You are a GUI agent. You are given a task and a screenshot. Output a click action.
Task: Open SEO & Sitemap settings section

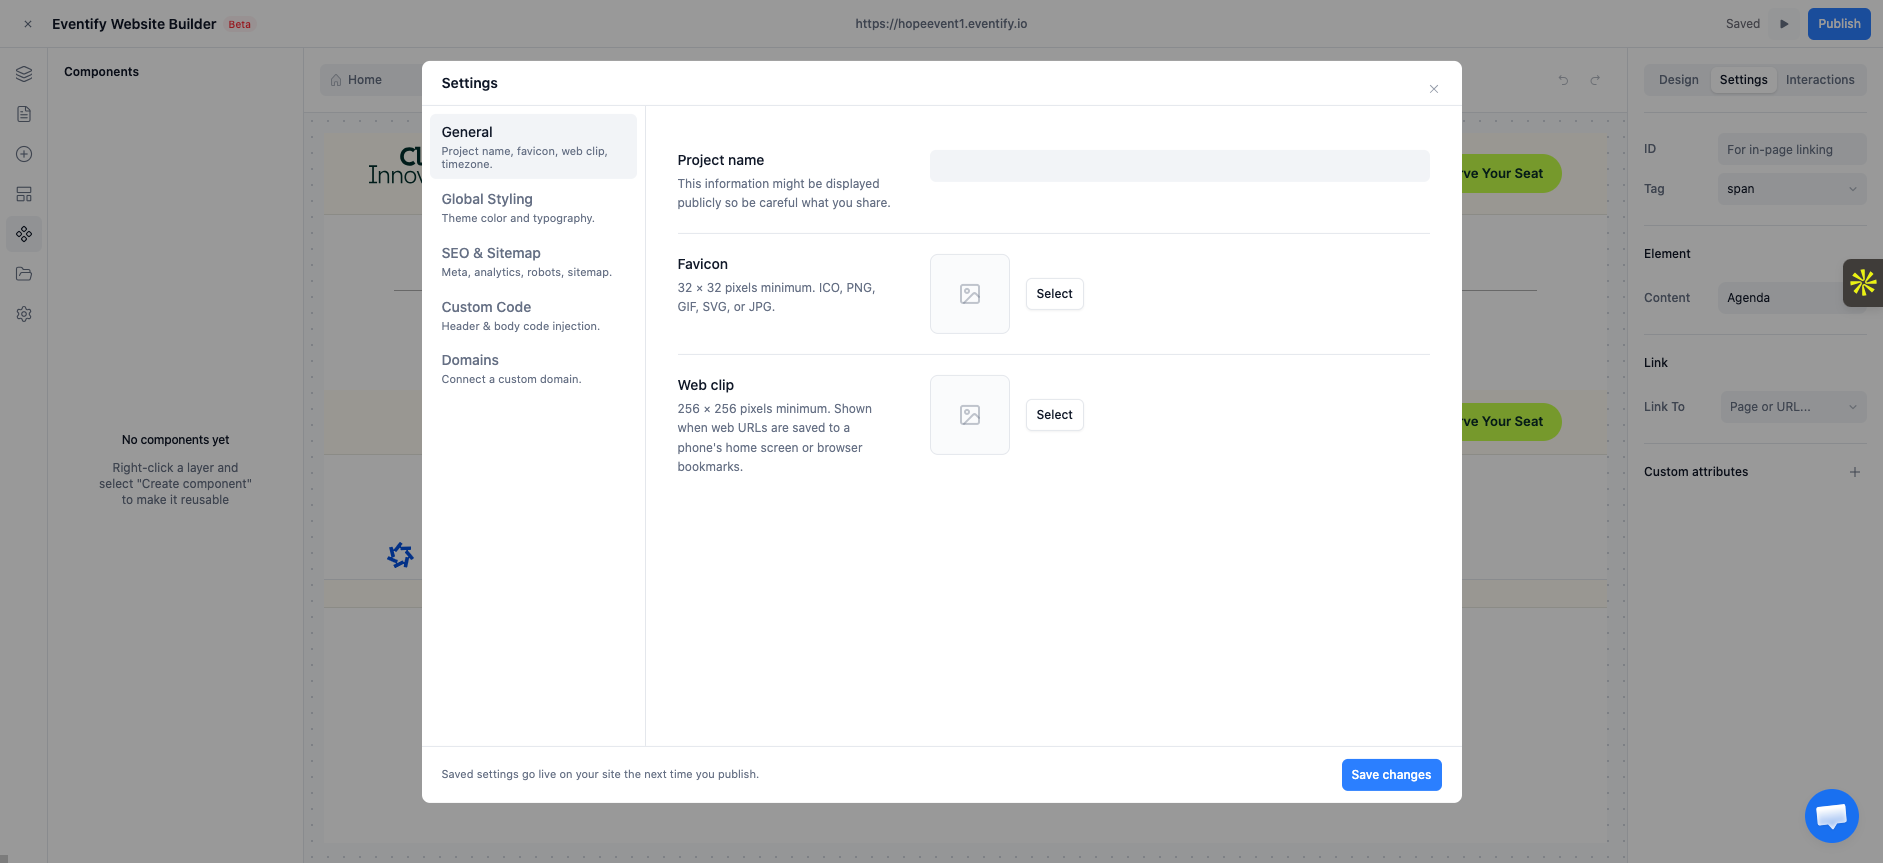[x=533, y=262]
